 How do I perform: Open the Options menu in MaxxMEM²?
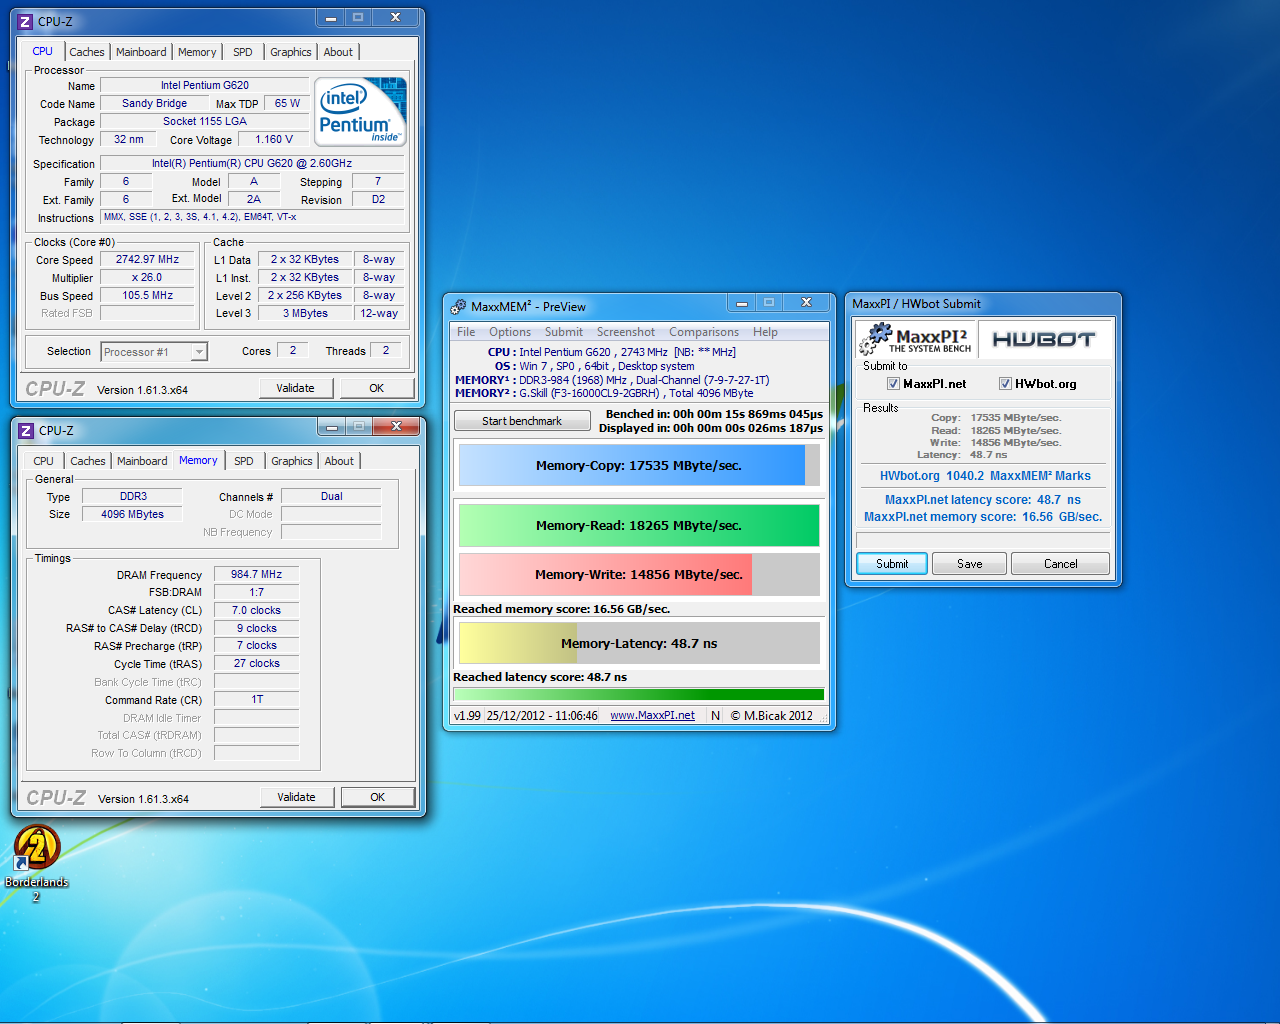pyautogui.click(x=510, y=332)
